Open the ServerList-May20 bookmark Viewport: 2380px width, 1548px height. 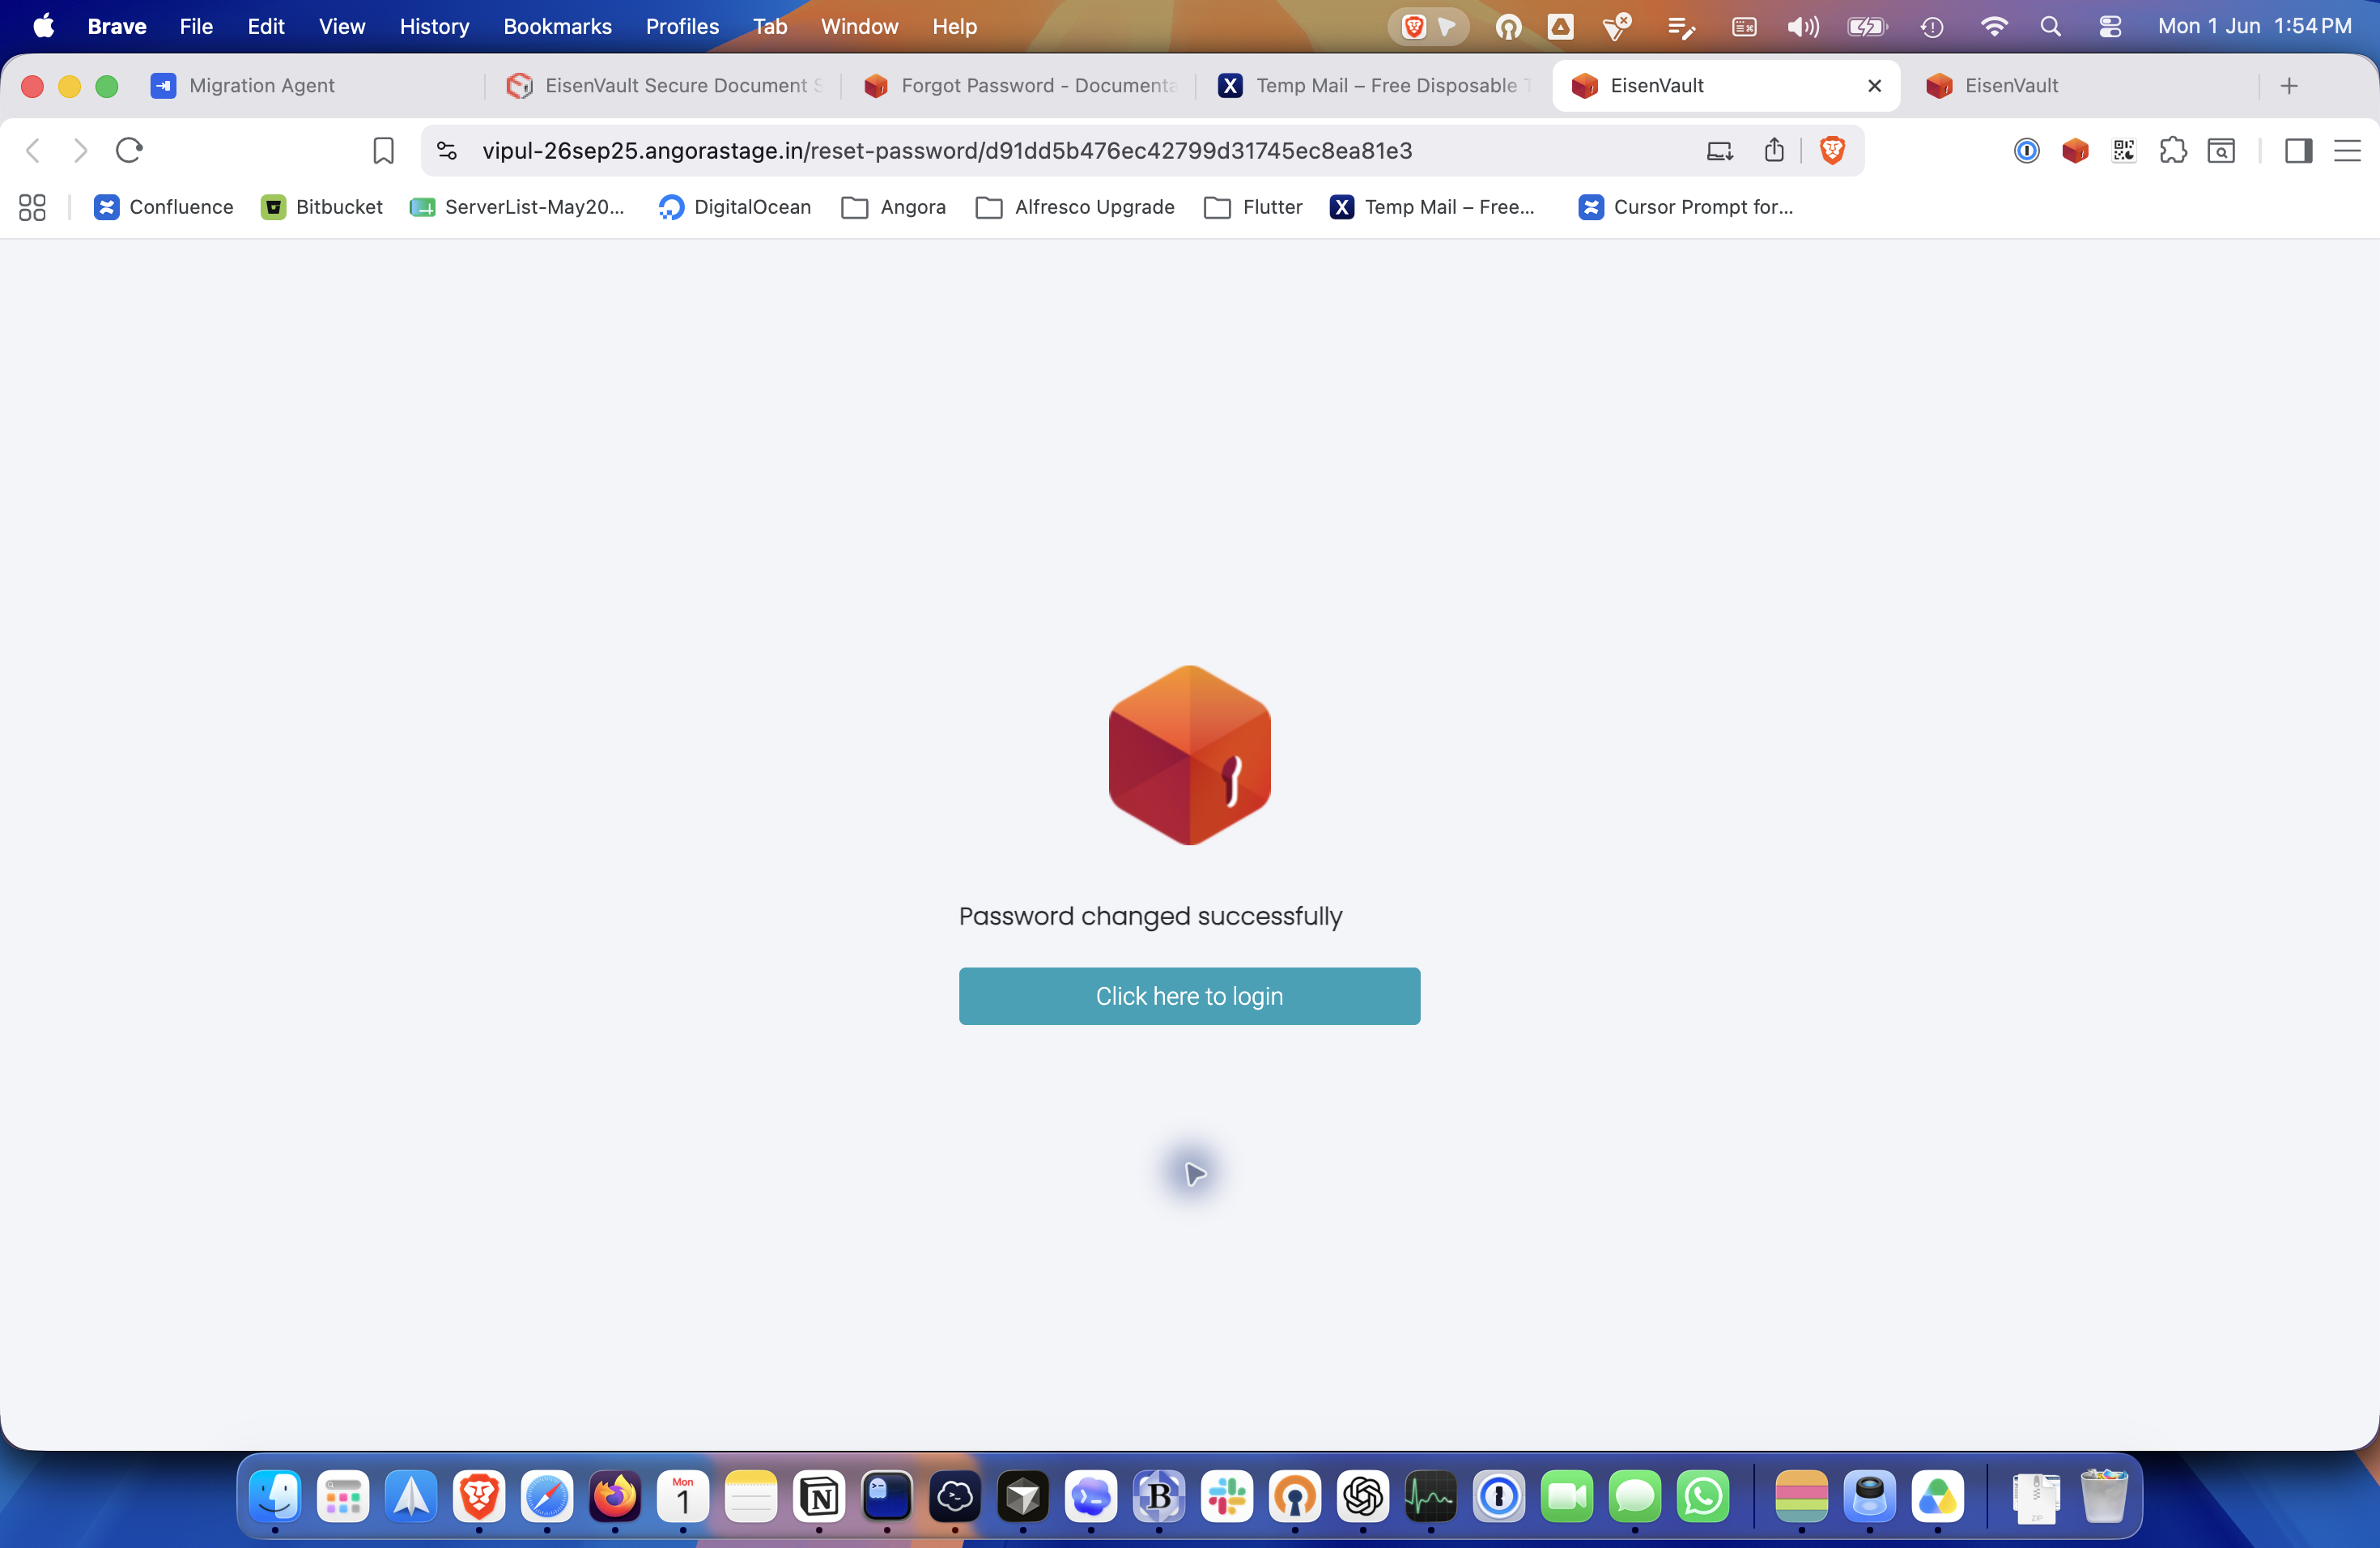(x=518, y=207)
